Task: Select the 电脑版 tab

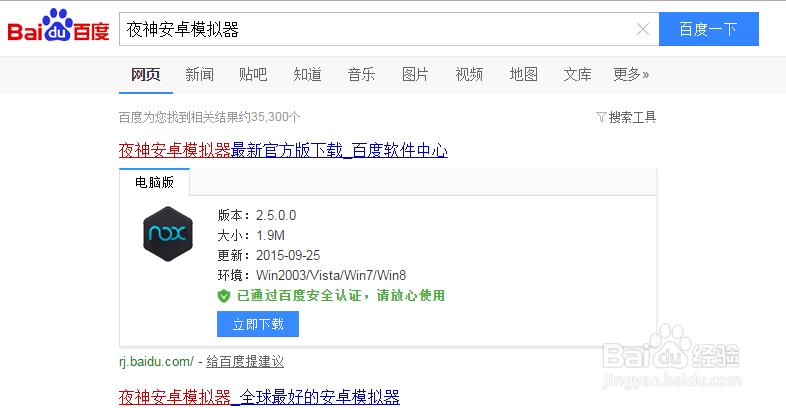Action: tap(154, 182)
